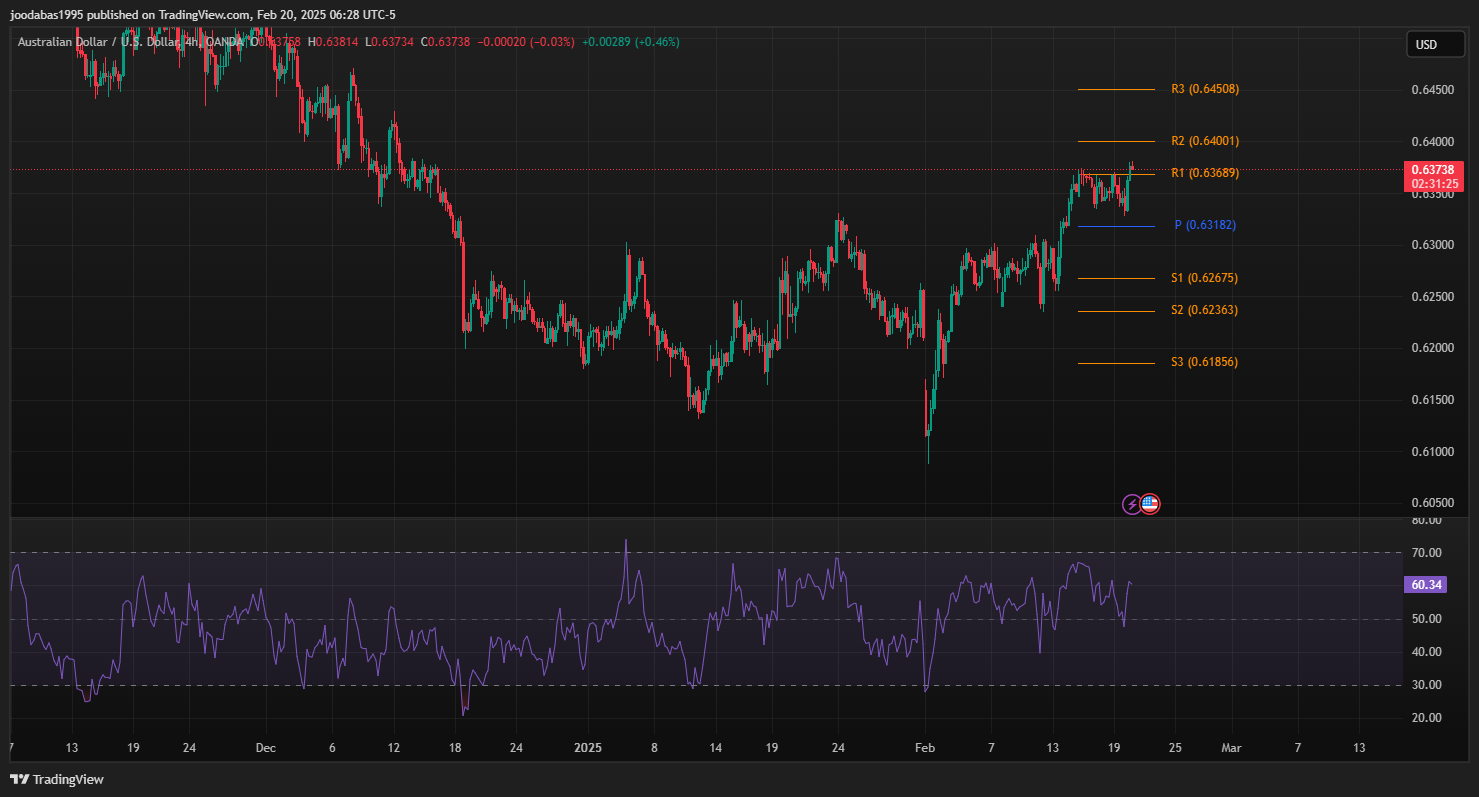The image size is (1479, 797).
Task: Click the RSI value tag 60.34
Action: [x=1425, y=585]
